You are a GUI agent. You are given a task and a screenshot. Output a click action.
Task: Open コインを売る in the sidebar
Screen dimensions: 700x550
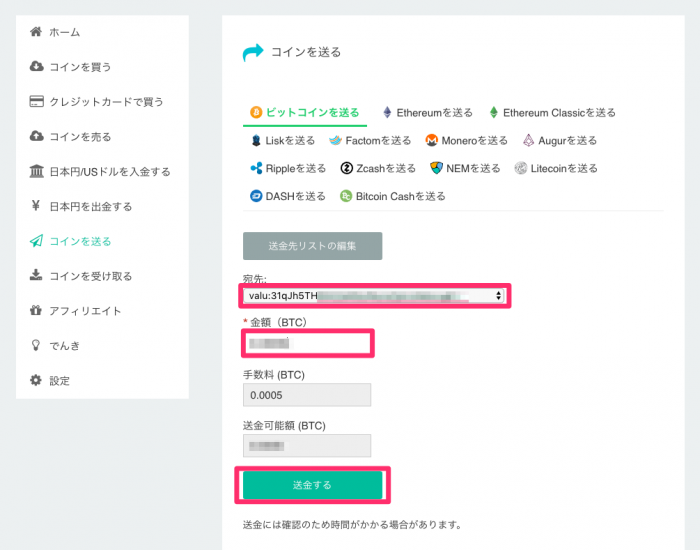pyautogui.click(x=80, y=137)
